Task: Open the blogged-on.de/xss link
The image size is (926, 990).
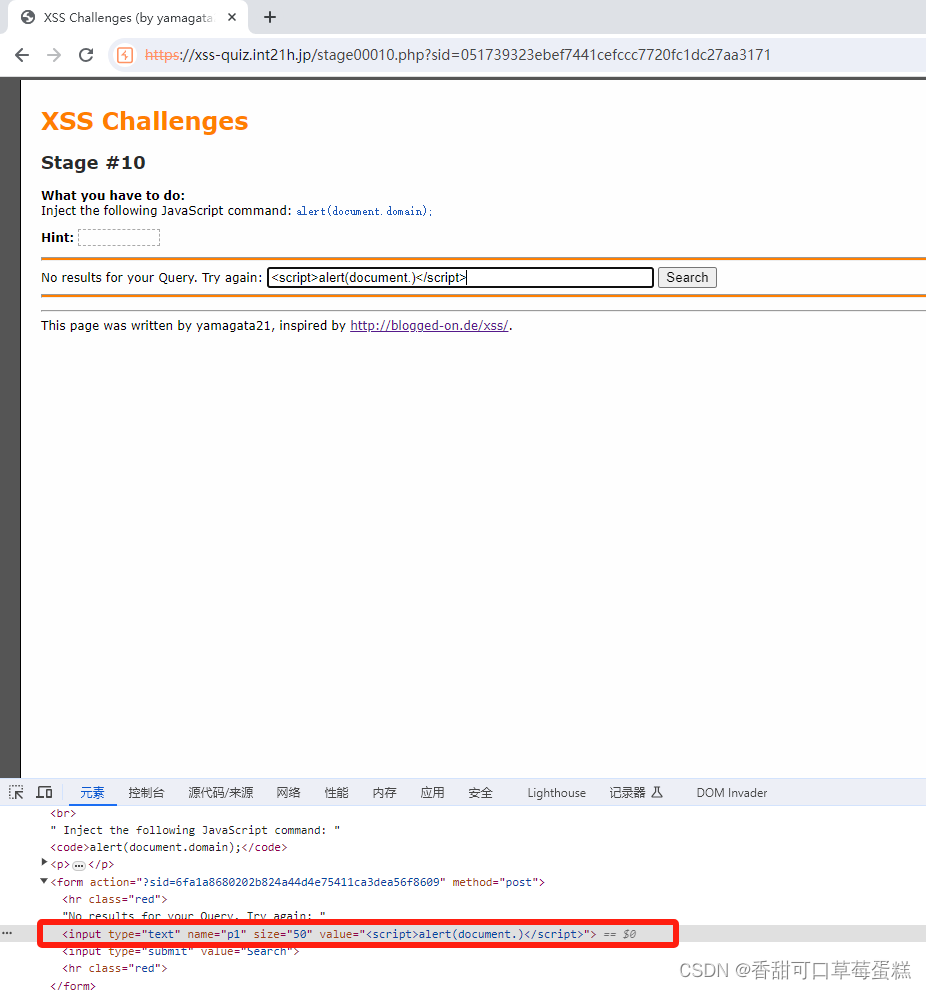Action: 428,325
